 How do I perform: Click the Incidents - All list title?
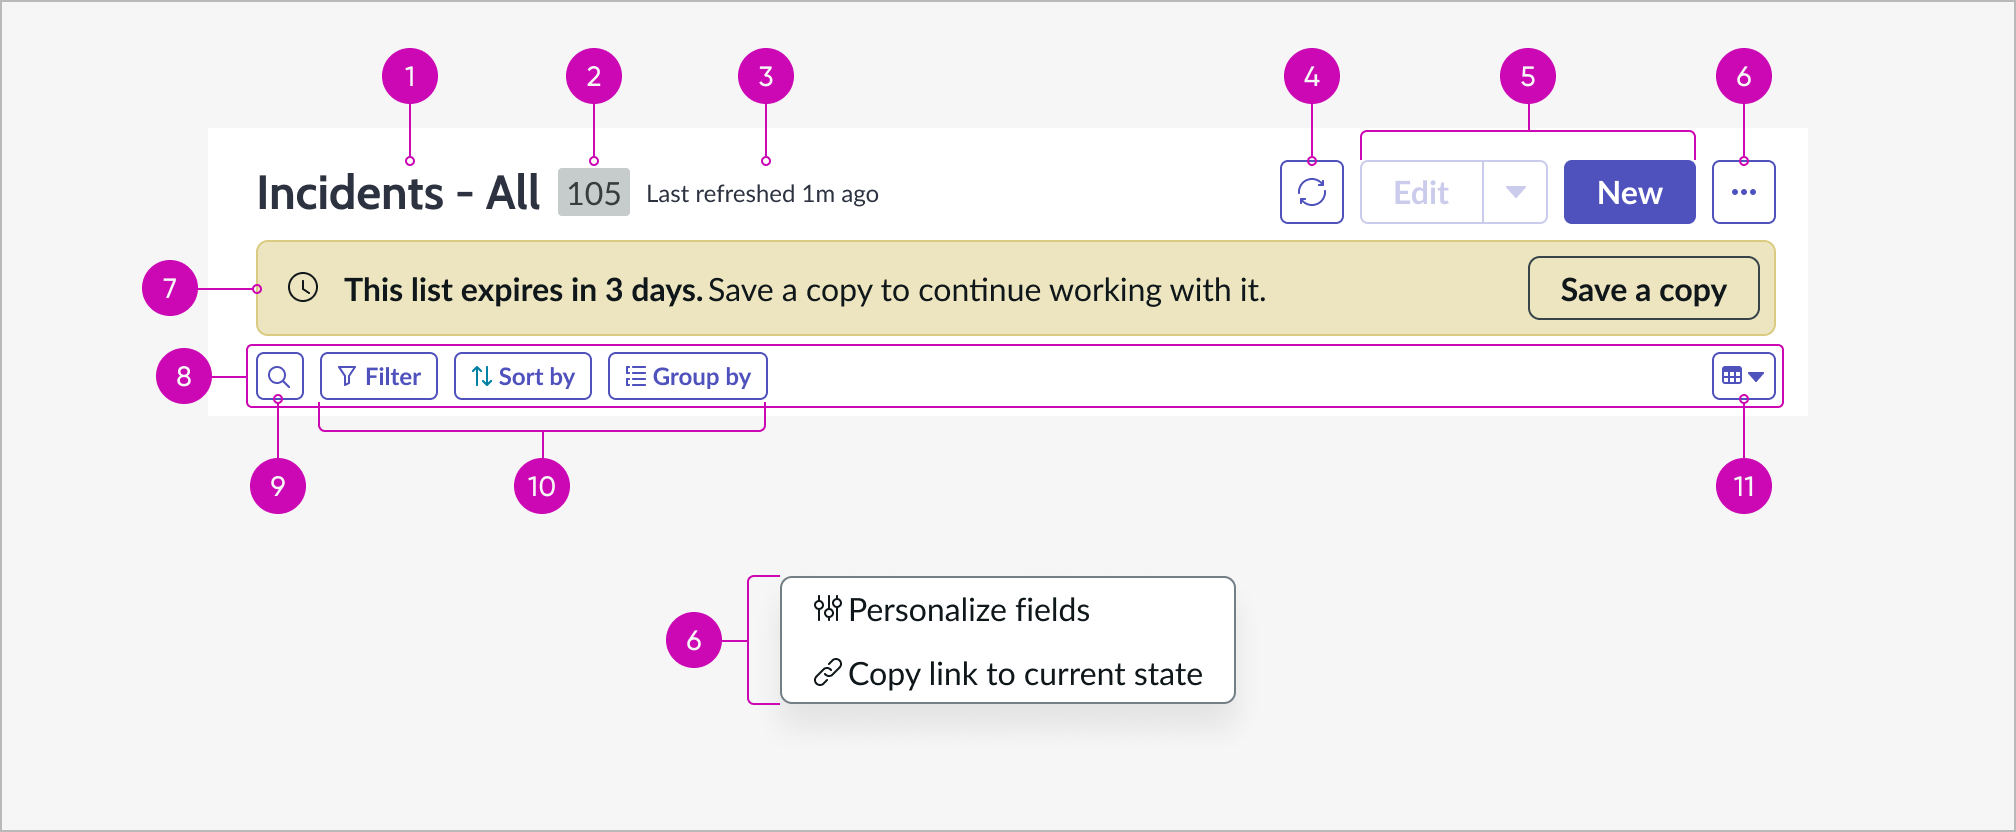[x=398, y=191]
